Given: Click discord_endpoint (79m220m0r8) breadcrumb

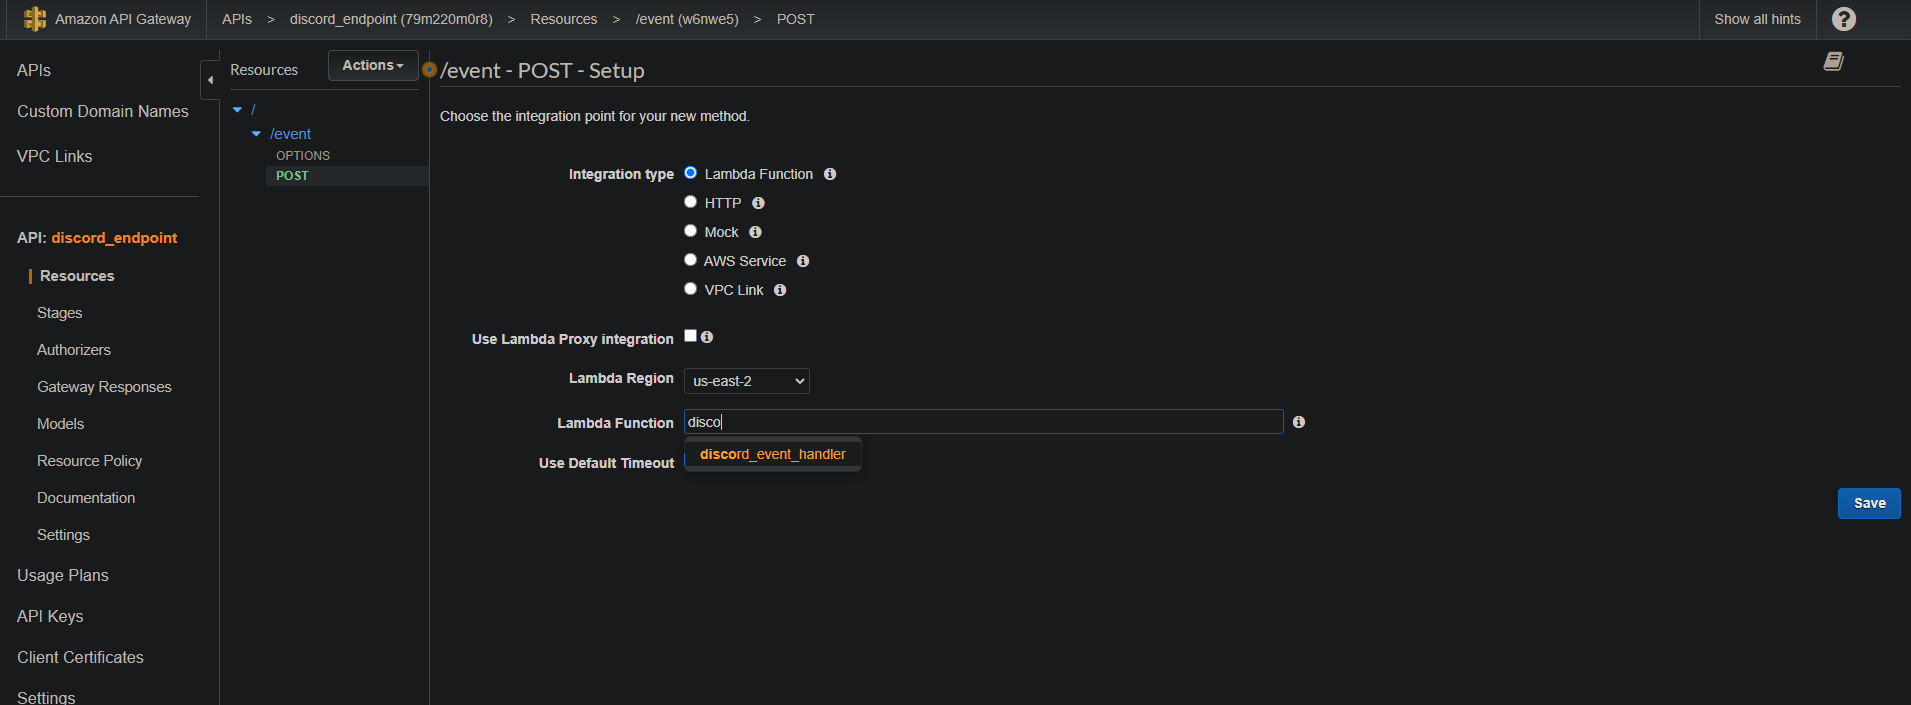Looking at the screenshot, I should (x=391, y=19).
